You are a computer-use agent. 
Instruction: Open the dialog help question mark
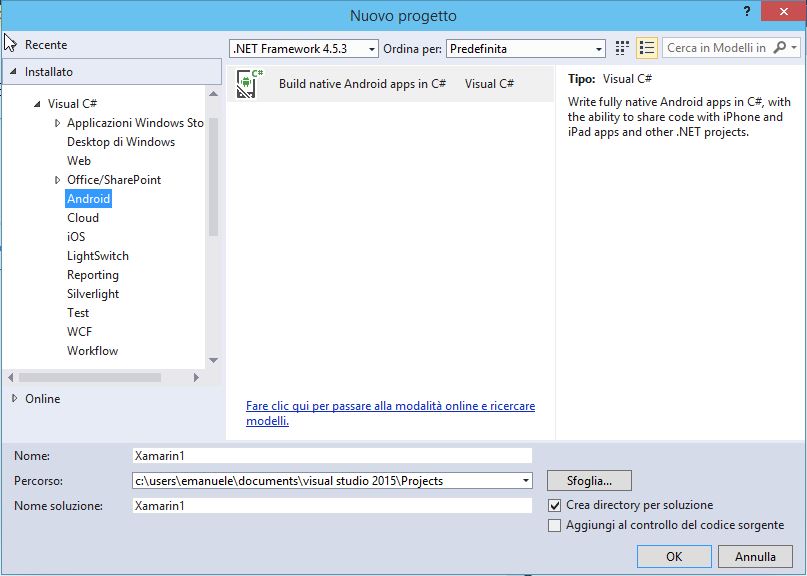pyautogui.click(x=747, y=11)
